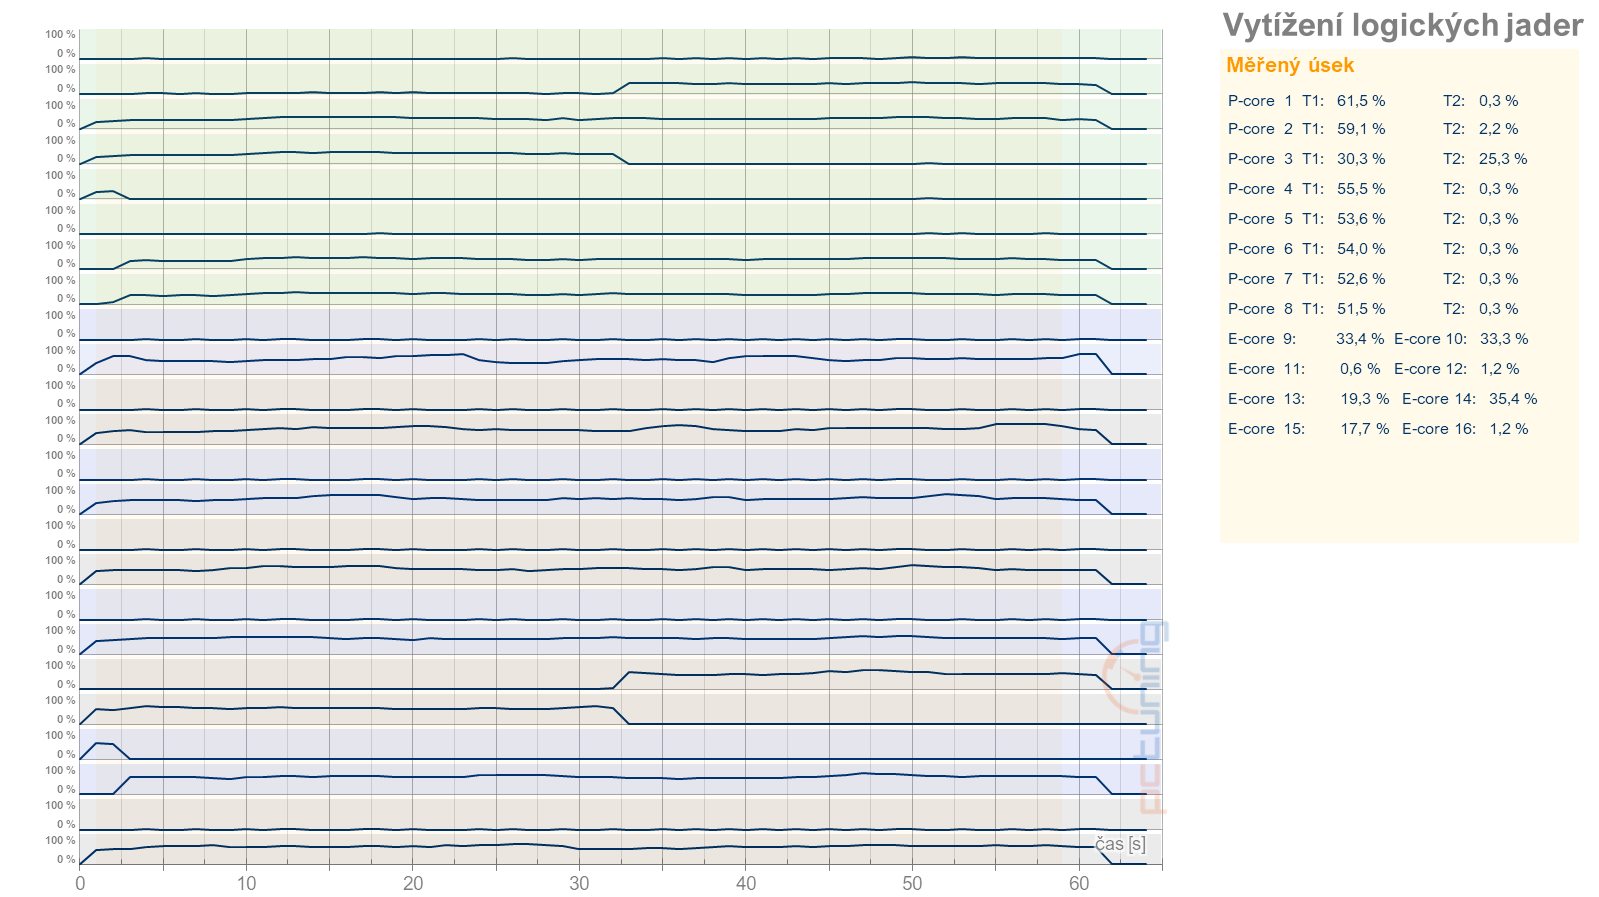Select the E-core 13 value 19,3 %
Screen dimensions: 1599x897
click(x=1365, y=399)
